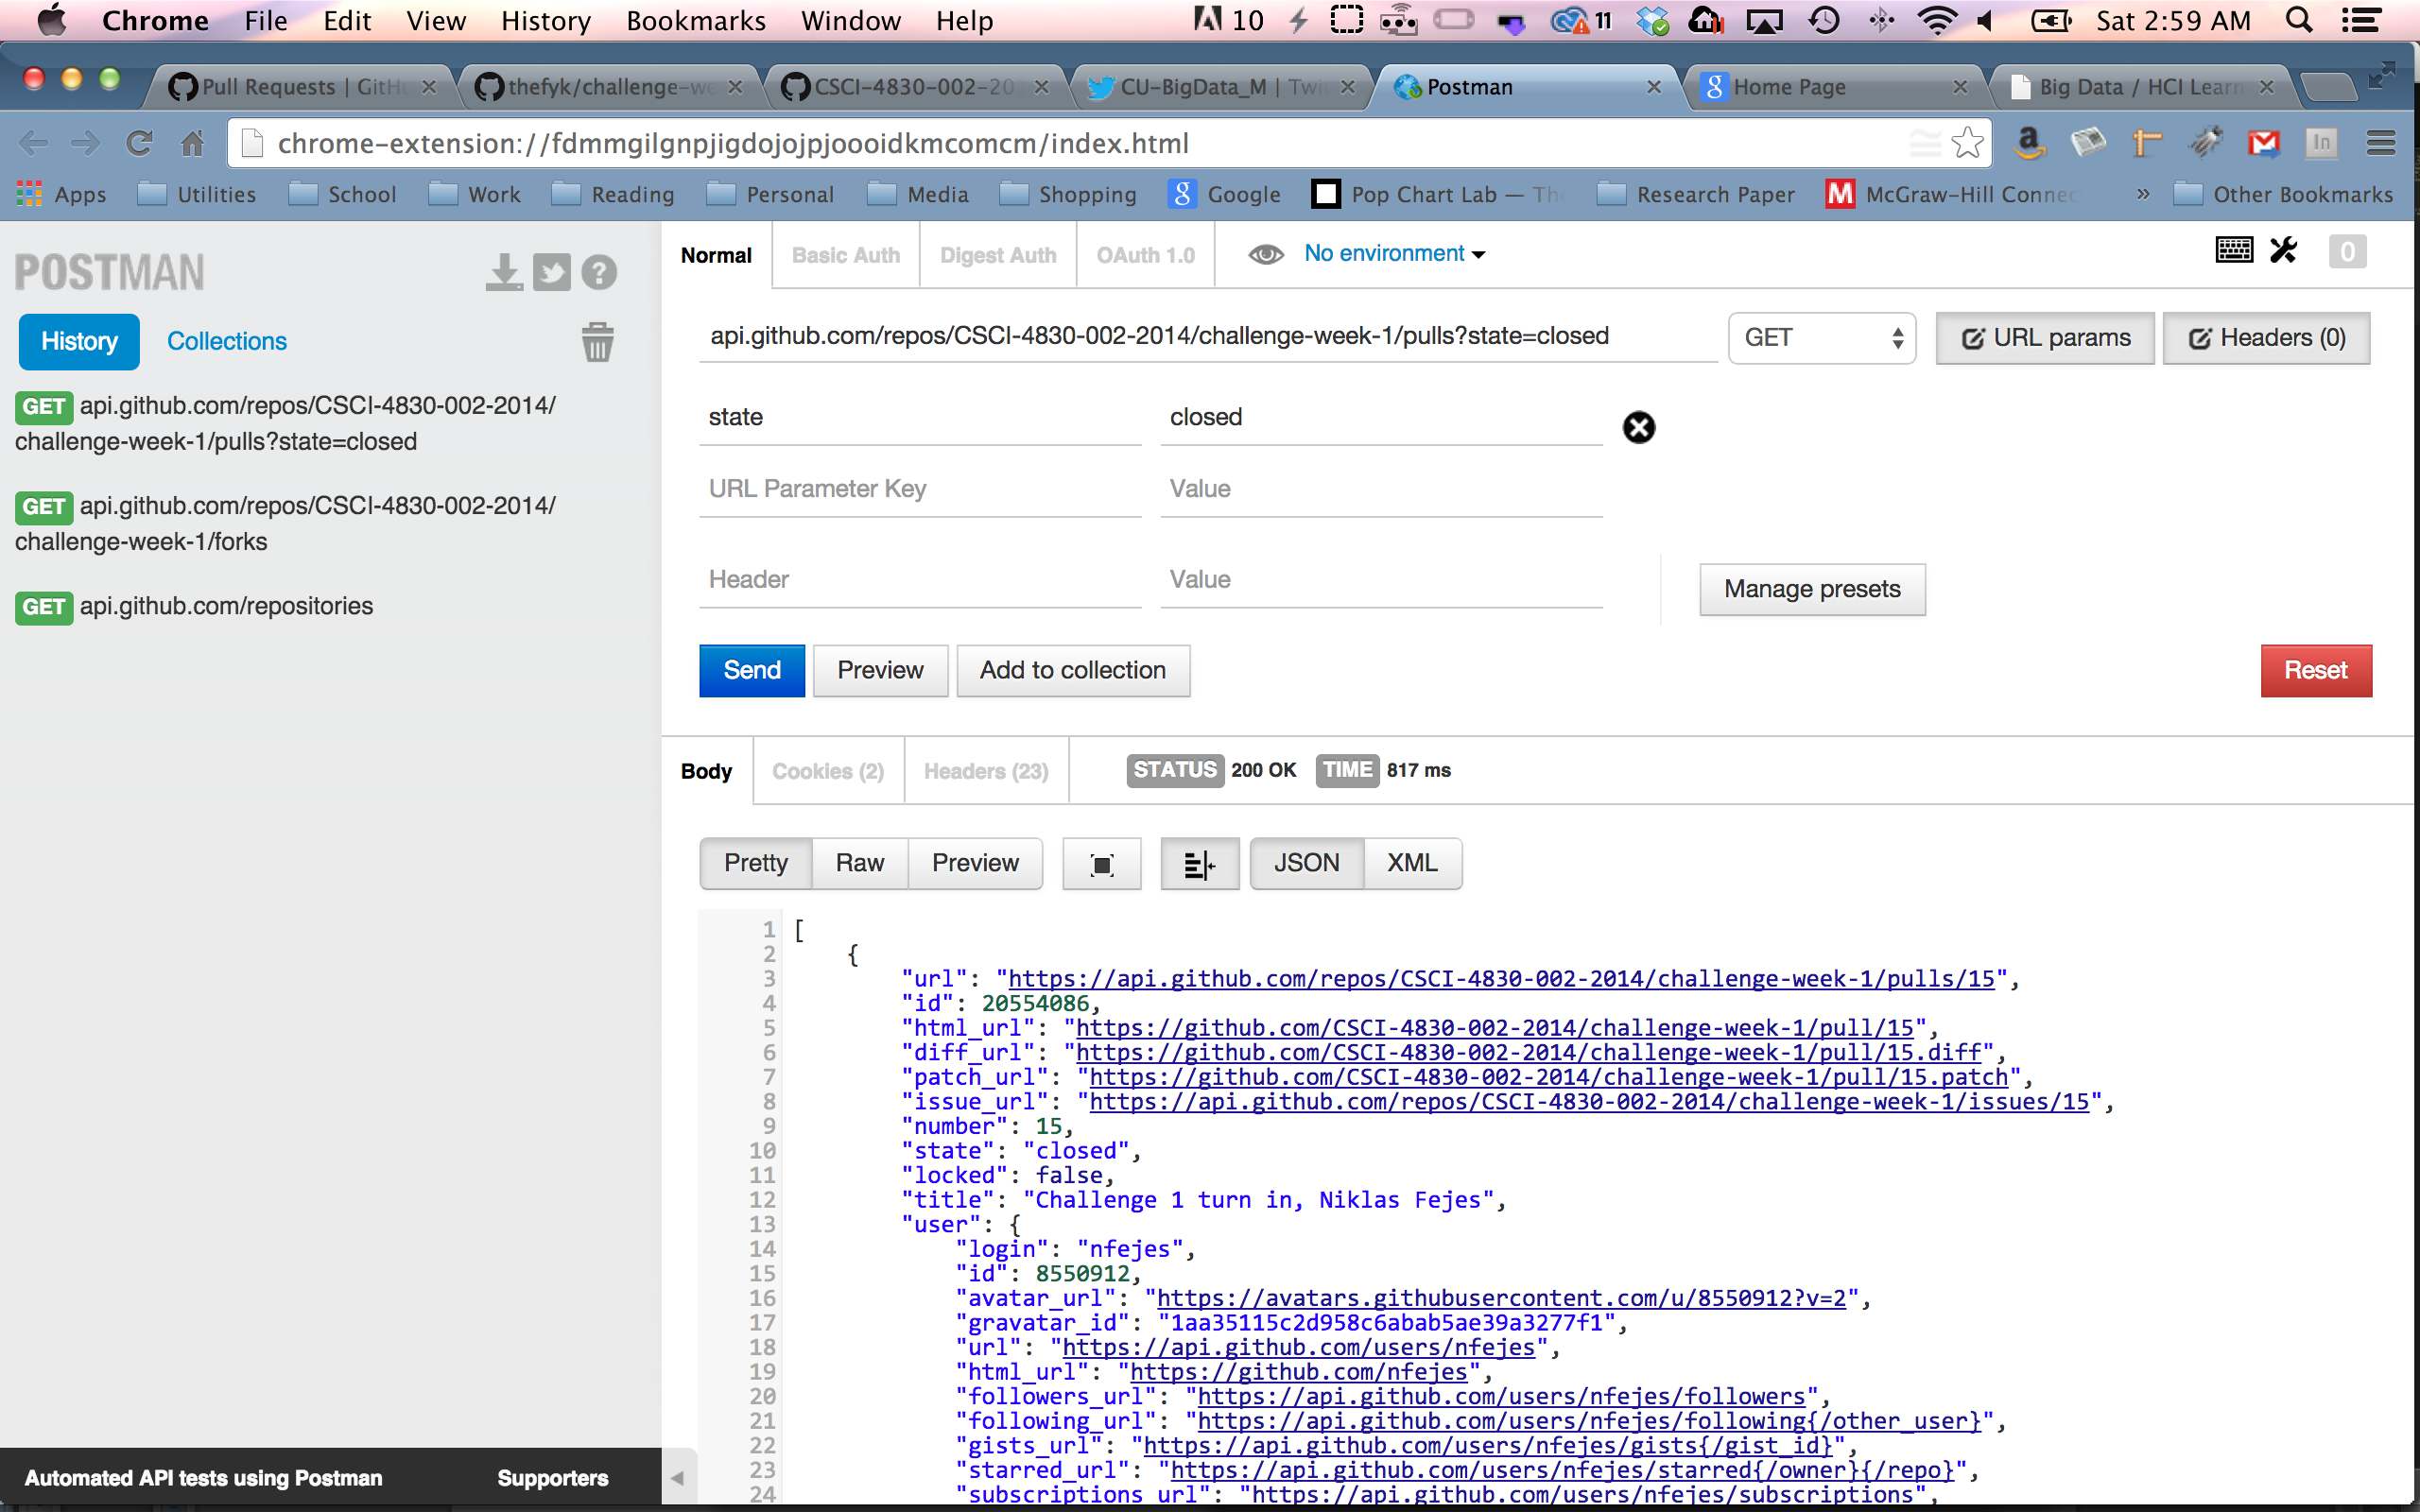The image size is (2420, 1512).
Task: Show overflow bookmarks chevron
Action: [x=2143, y=195]
